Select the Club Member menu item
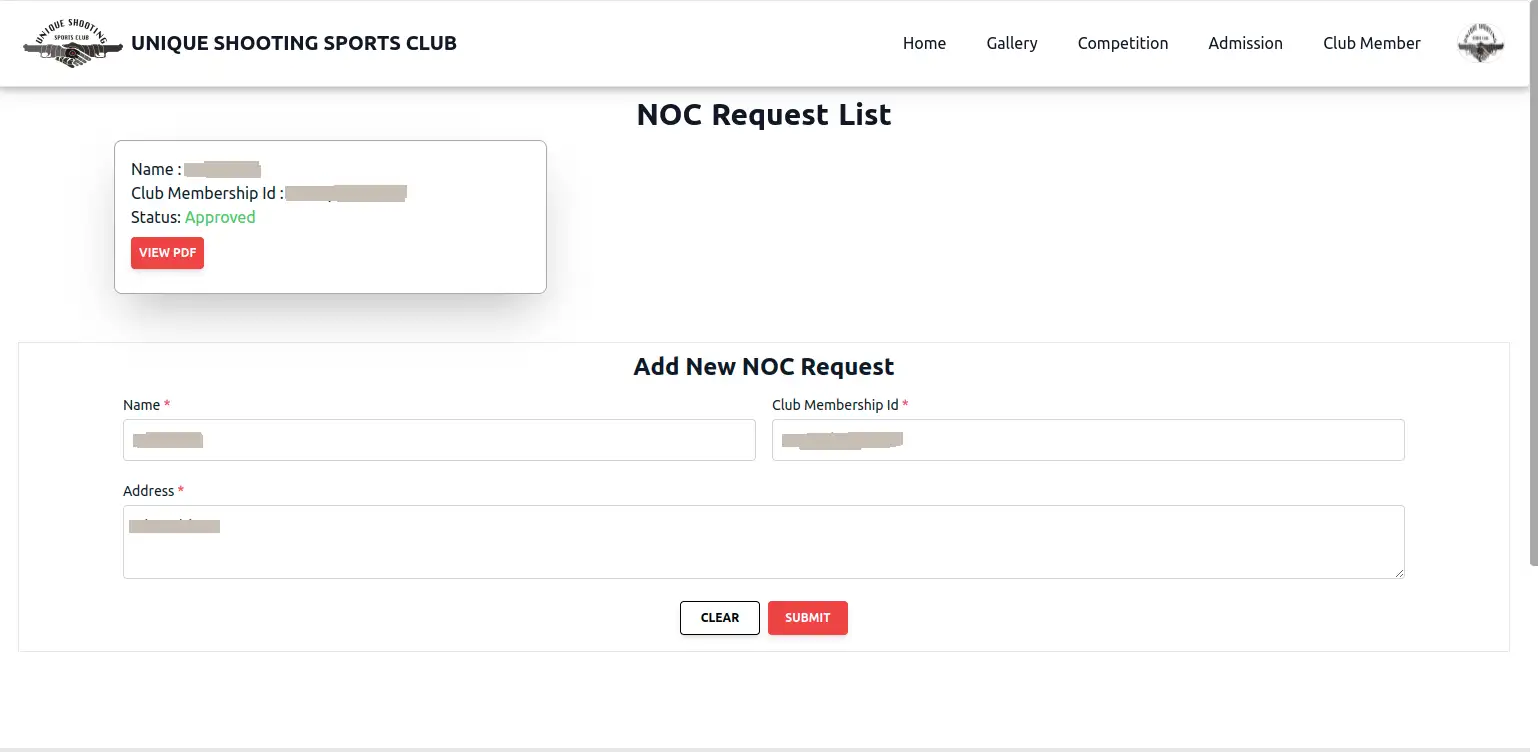The image size is (1538, 752). (1371, 43)
